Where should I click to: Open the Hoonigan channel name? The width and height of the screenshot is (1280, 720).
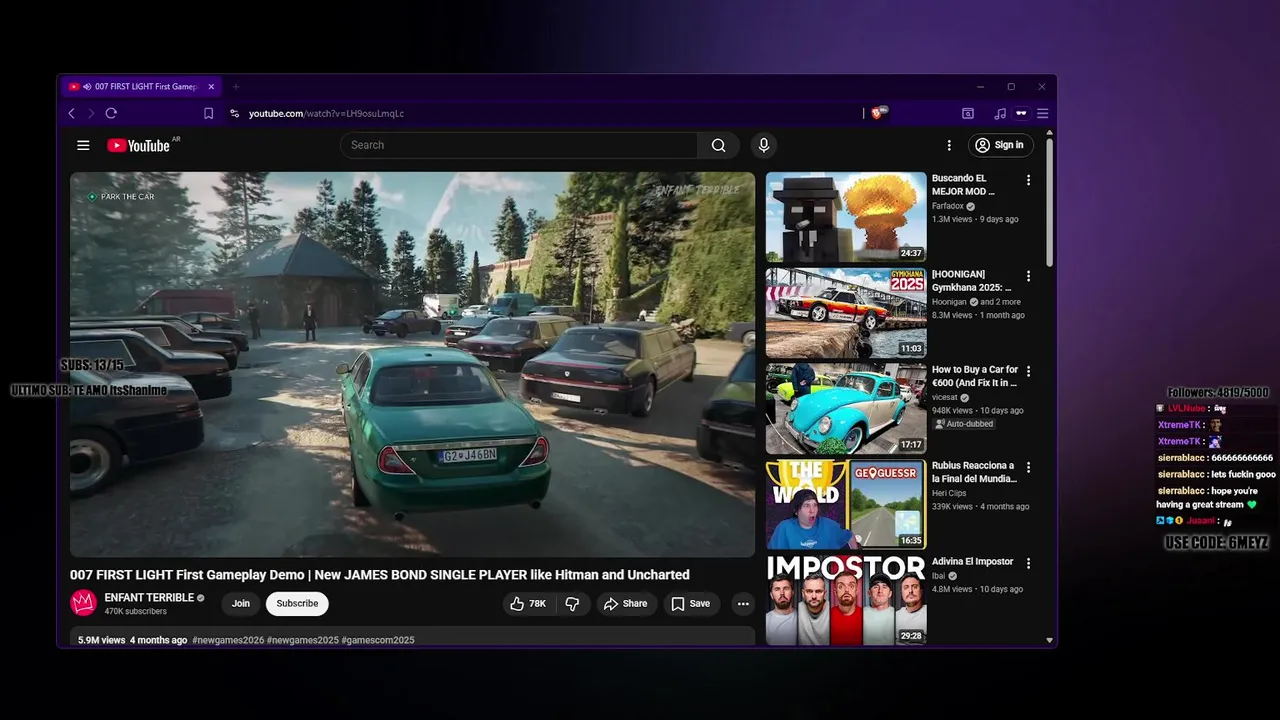tap(949, 302)
